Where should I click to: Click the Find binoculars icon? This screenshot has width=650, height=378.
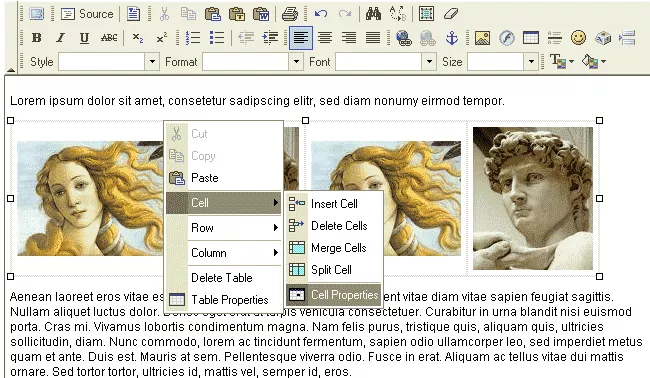[374, 14]
